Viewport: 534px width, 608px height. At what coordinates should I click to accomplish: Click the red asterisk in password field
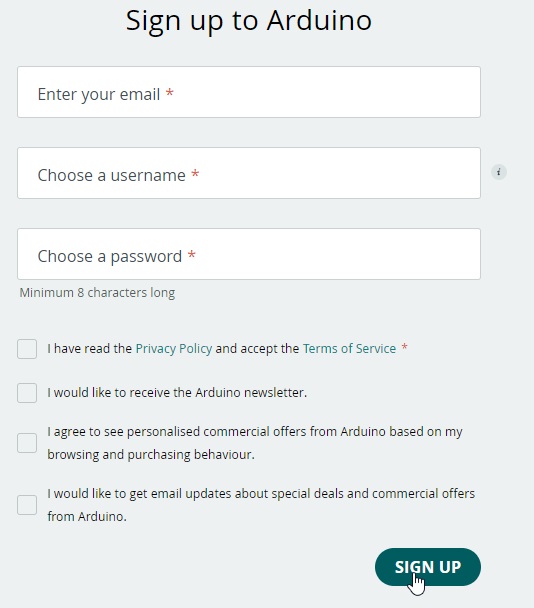click(192, 255)
